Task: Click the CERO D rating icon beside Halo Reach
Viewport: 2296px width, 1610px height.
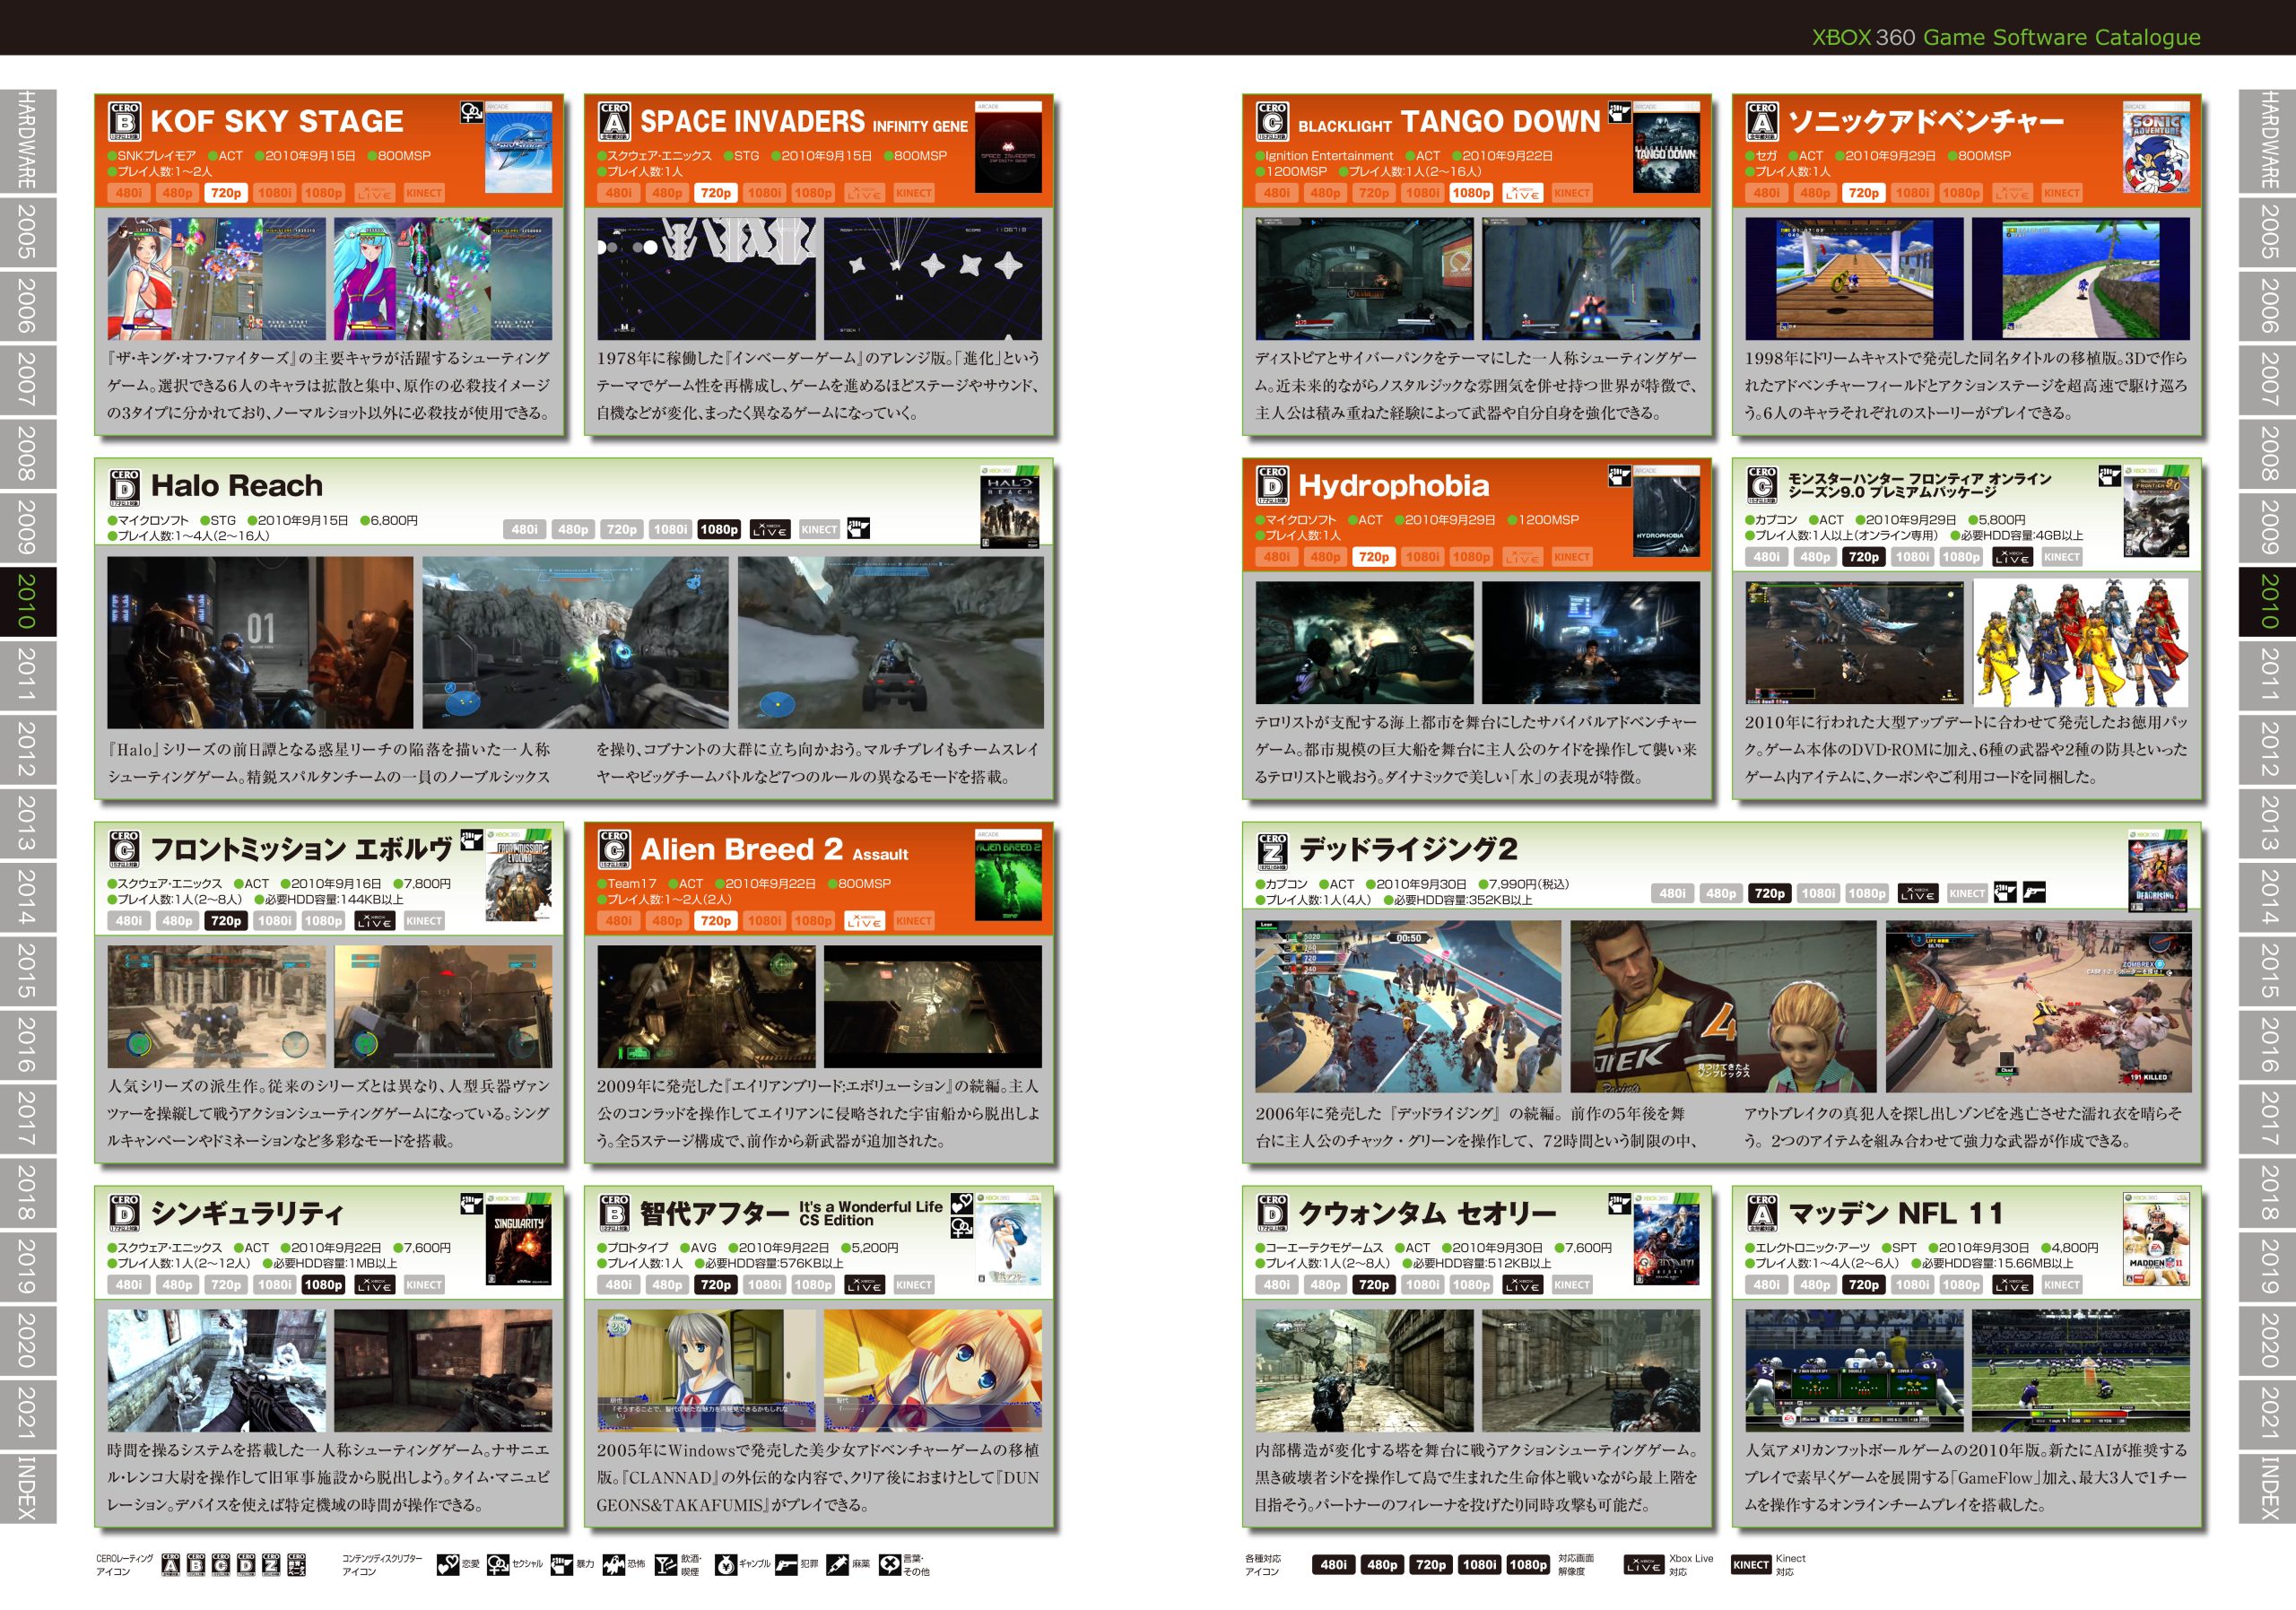Action: [x=125, y=486]
